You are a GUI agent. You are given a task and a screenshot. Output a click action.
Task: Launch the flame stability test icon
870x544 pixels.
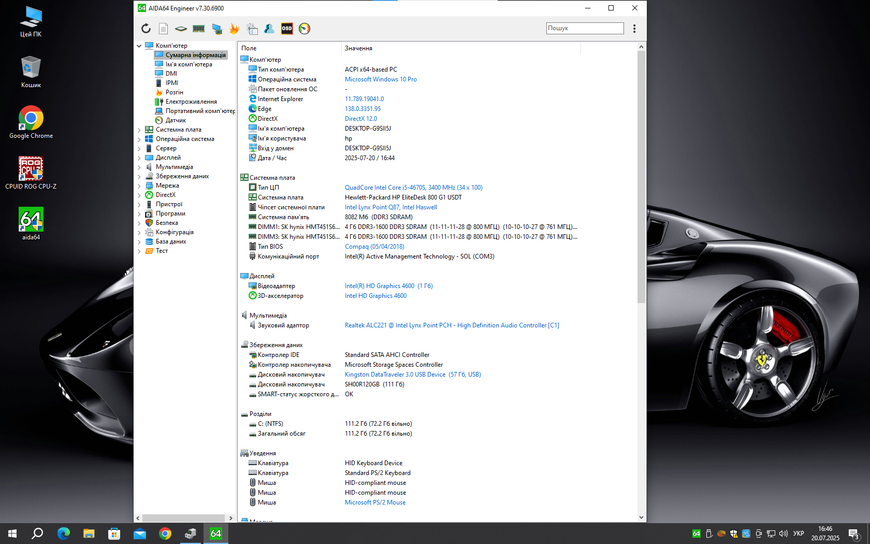(234, 28)
